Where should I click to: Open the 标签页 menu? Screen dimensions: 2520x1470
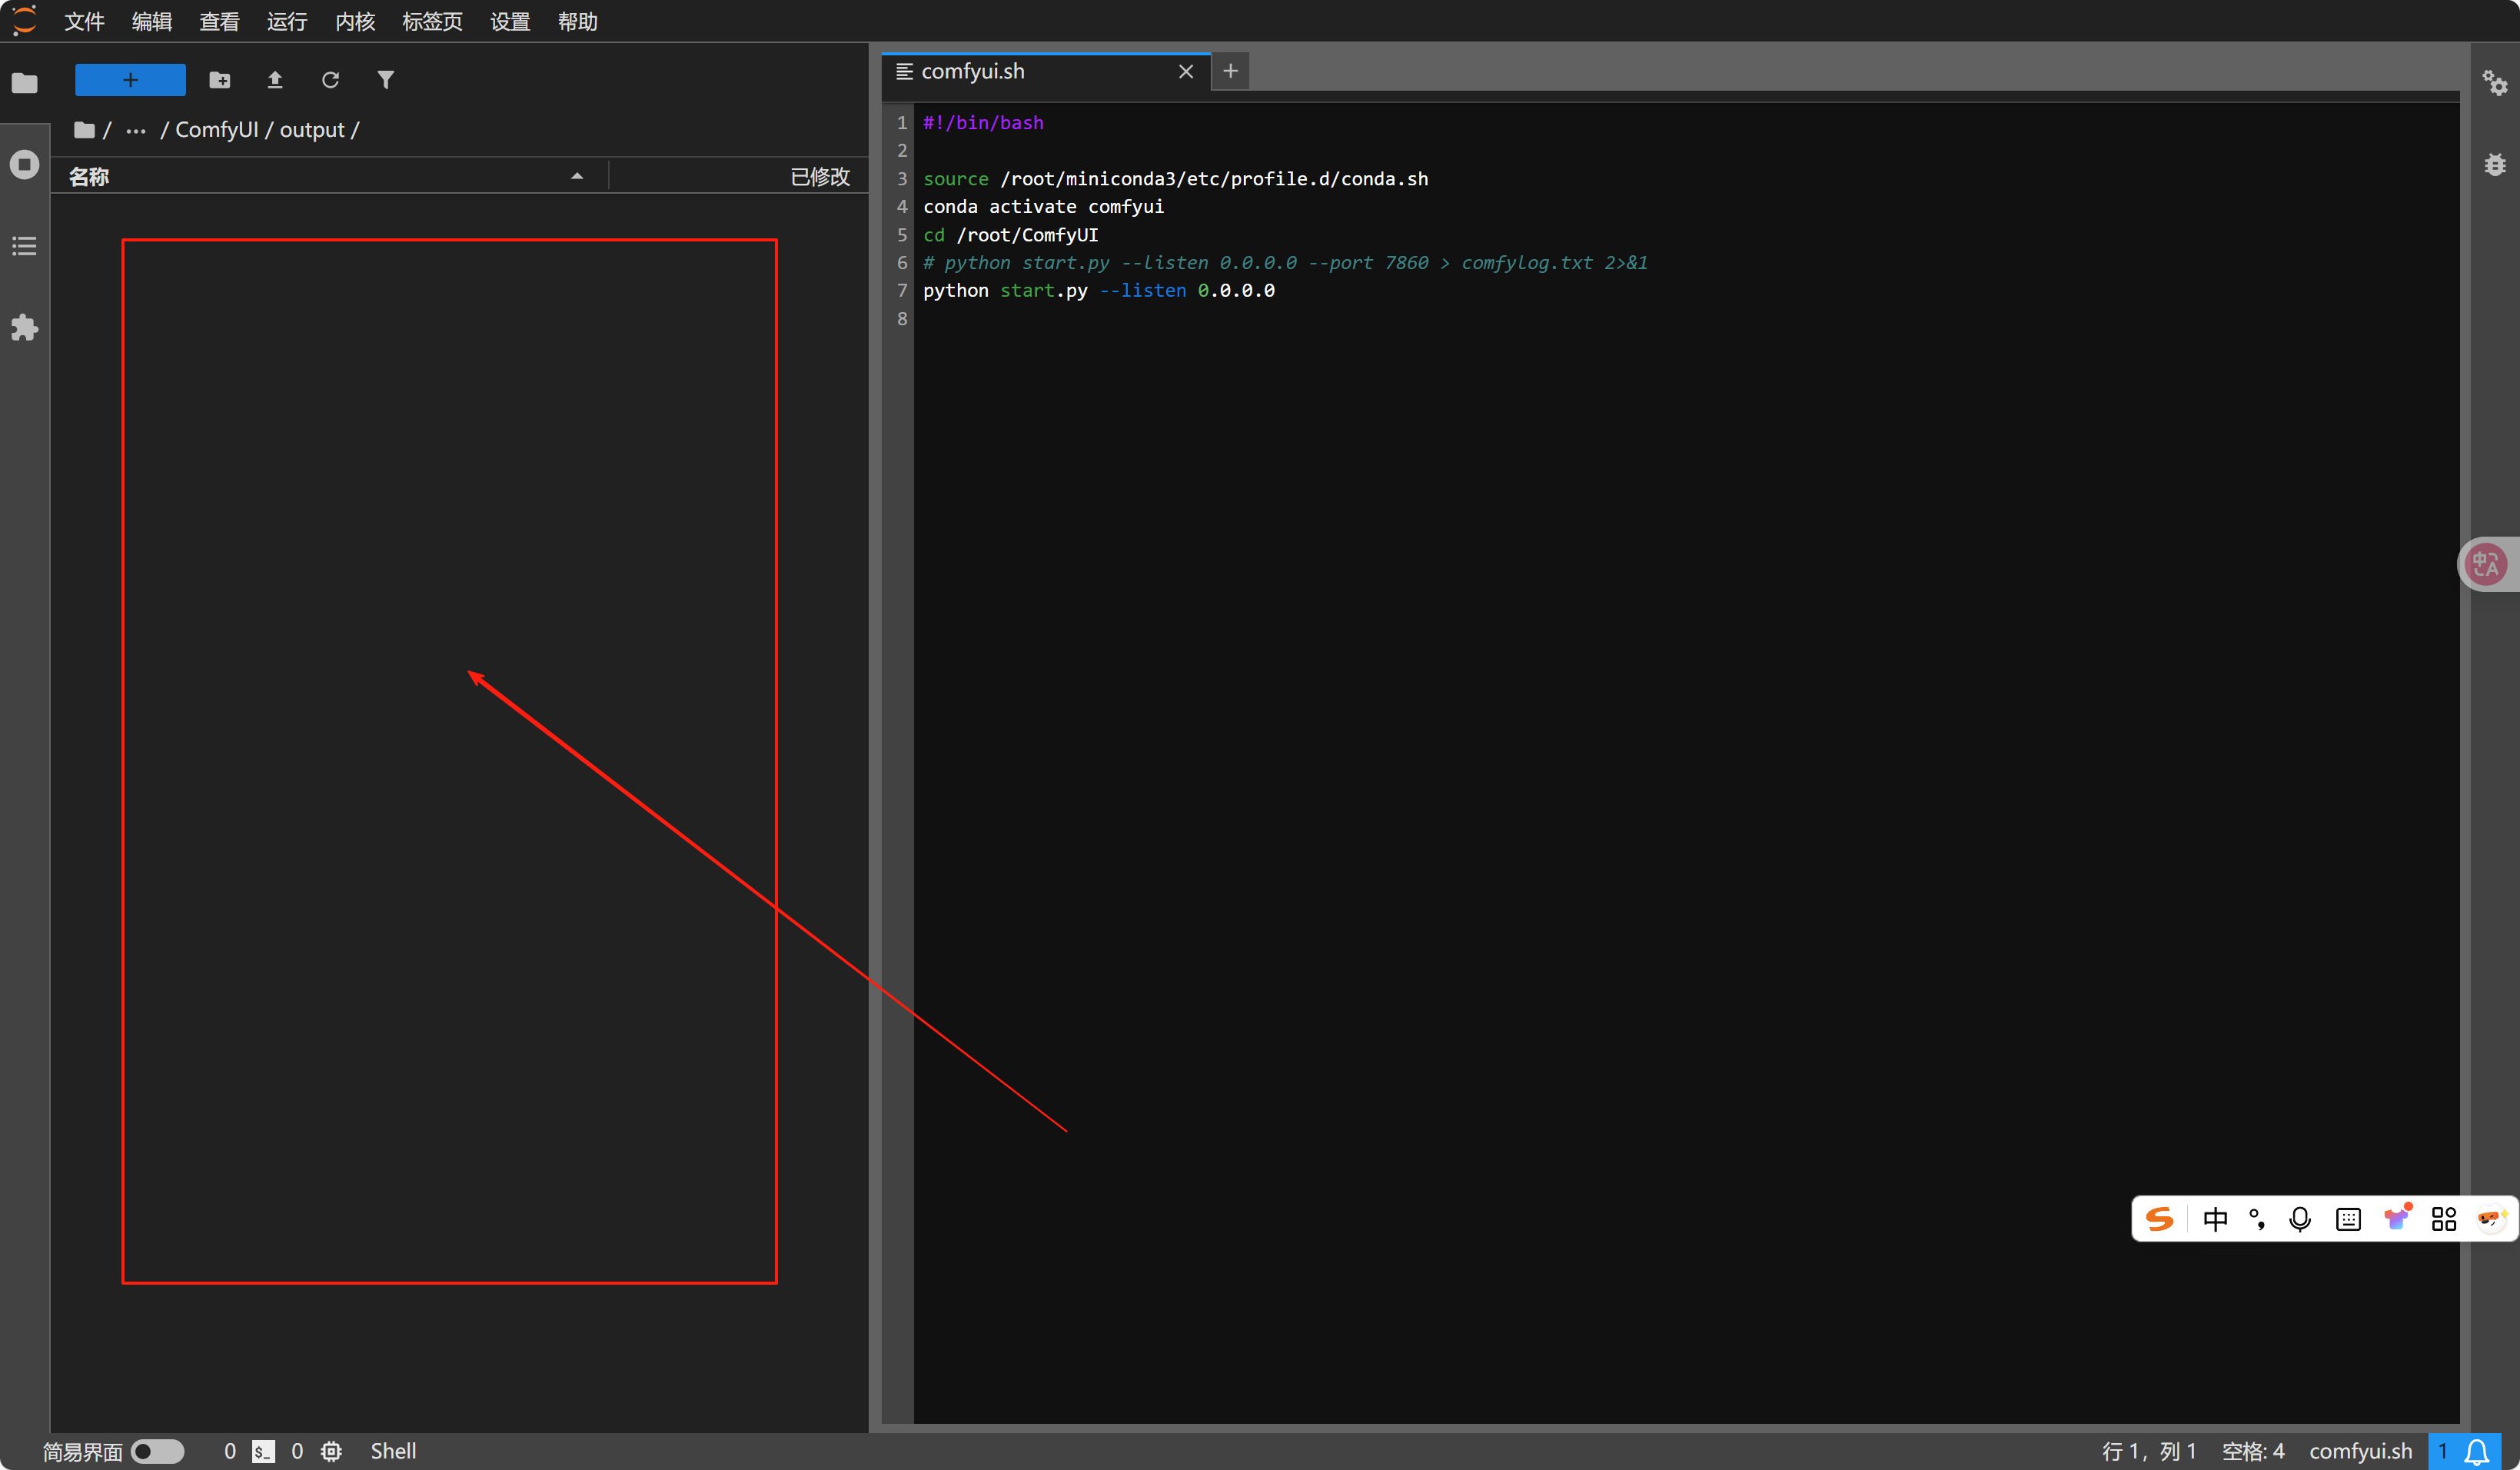pos(432,21)
